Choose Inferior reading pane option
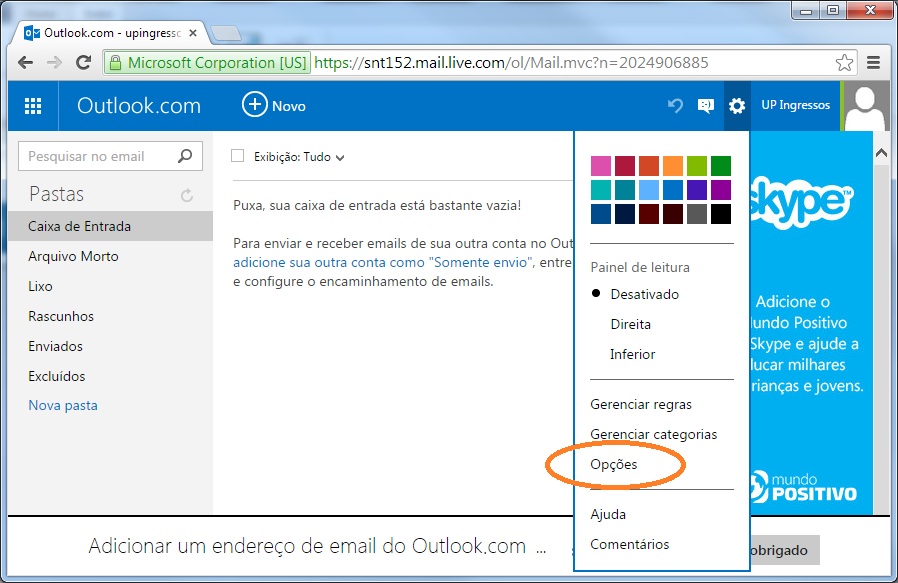 (x=632, y=354)
